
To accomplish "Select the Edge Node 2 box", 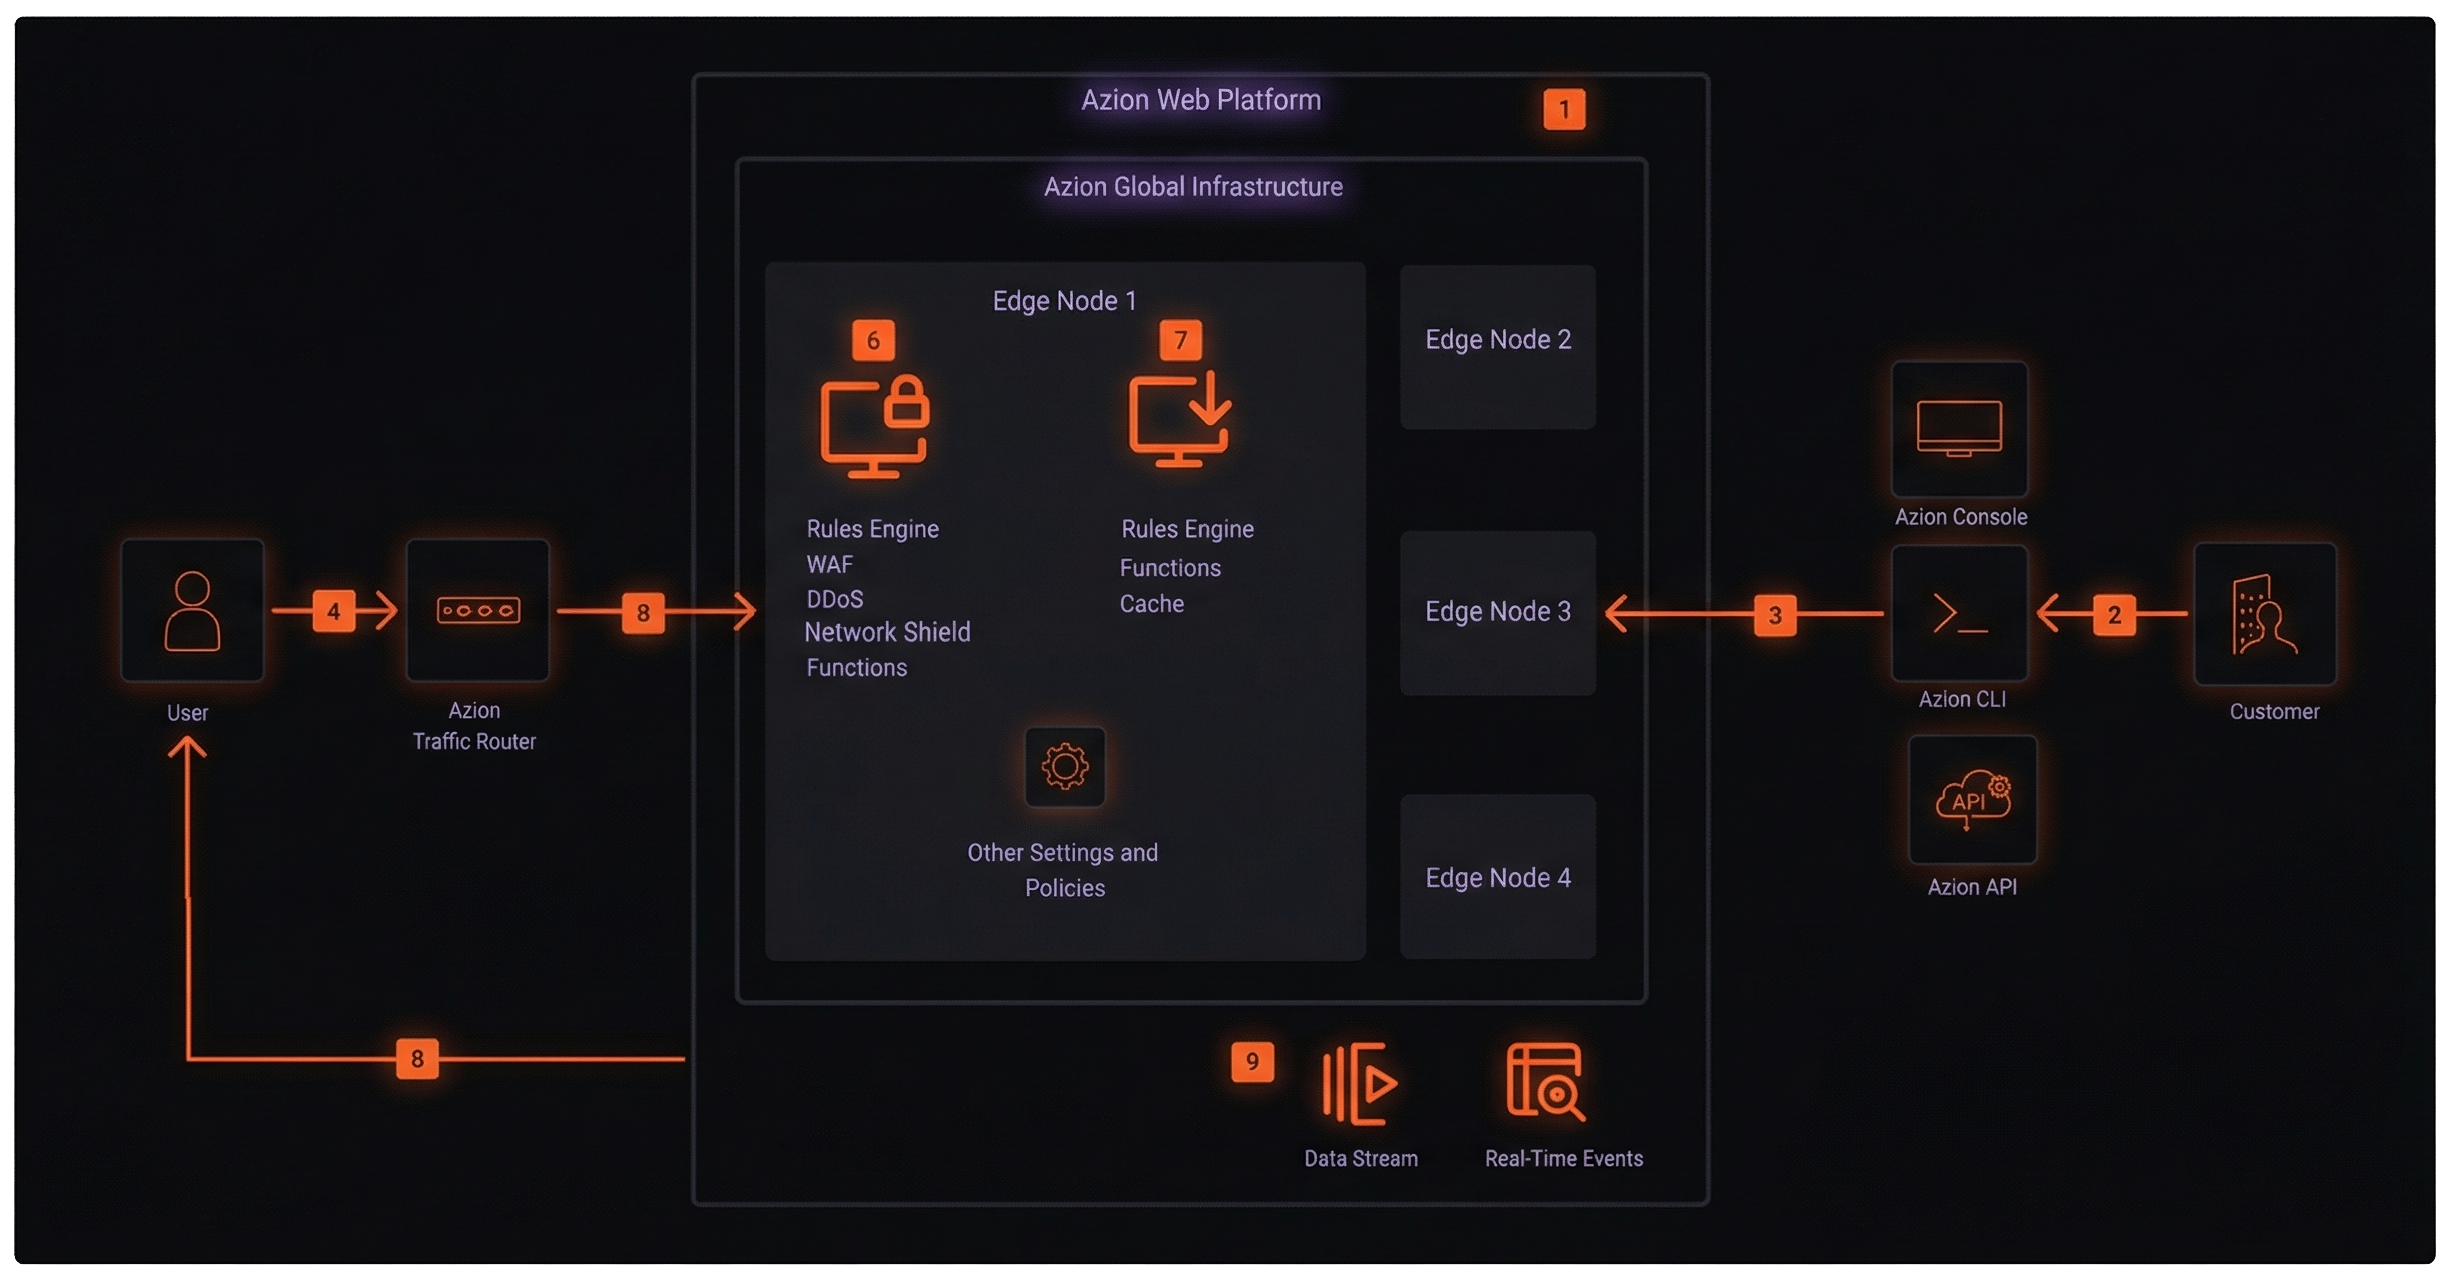I will coord(1498,347).
